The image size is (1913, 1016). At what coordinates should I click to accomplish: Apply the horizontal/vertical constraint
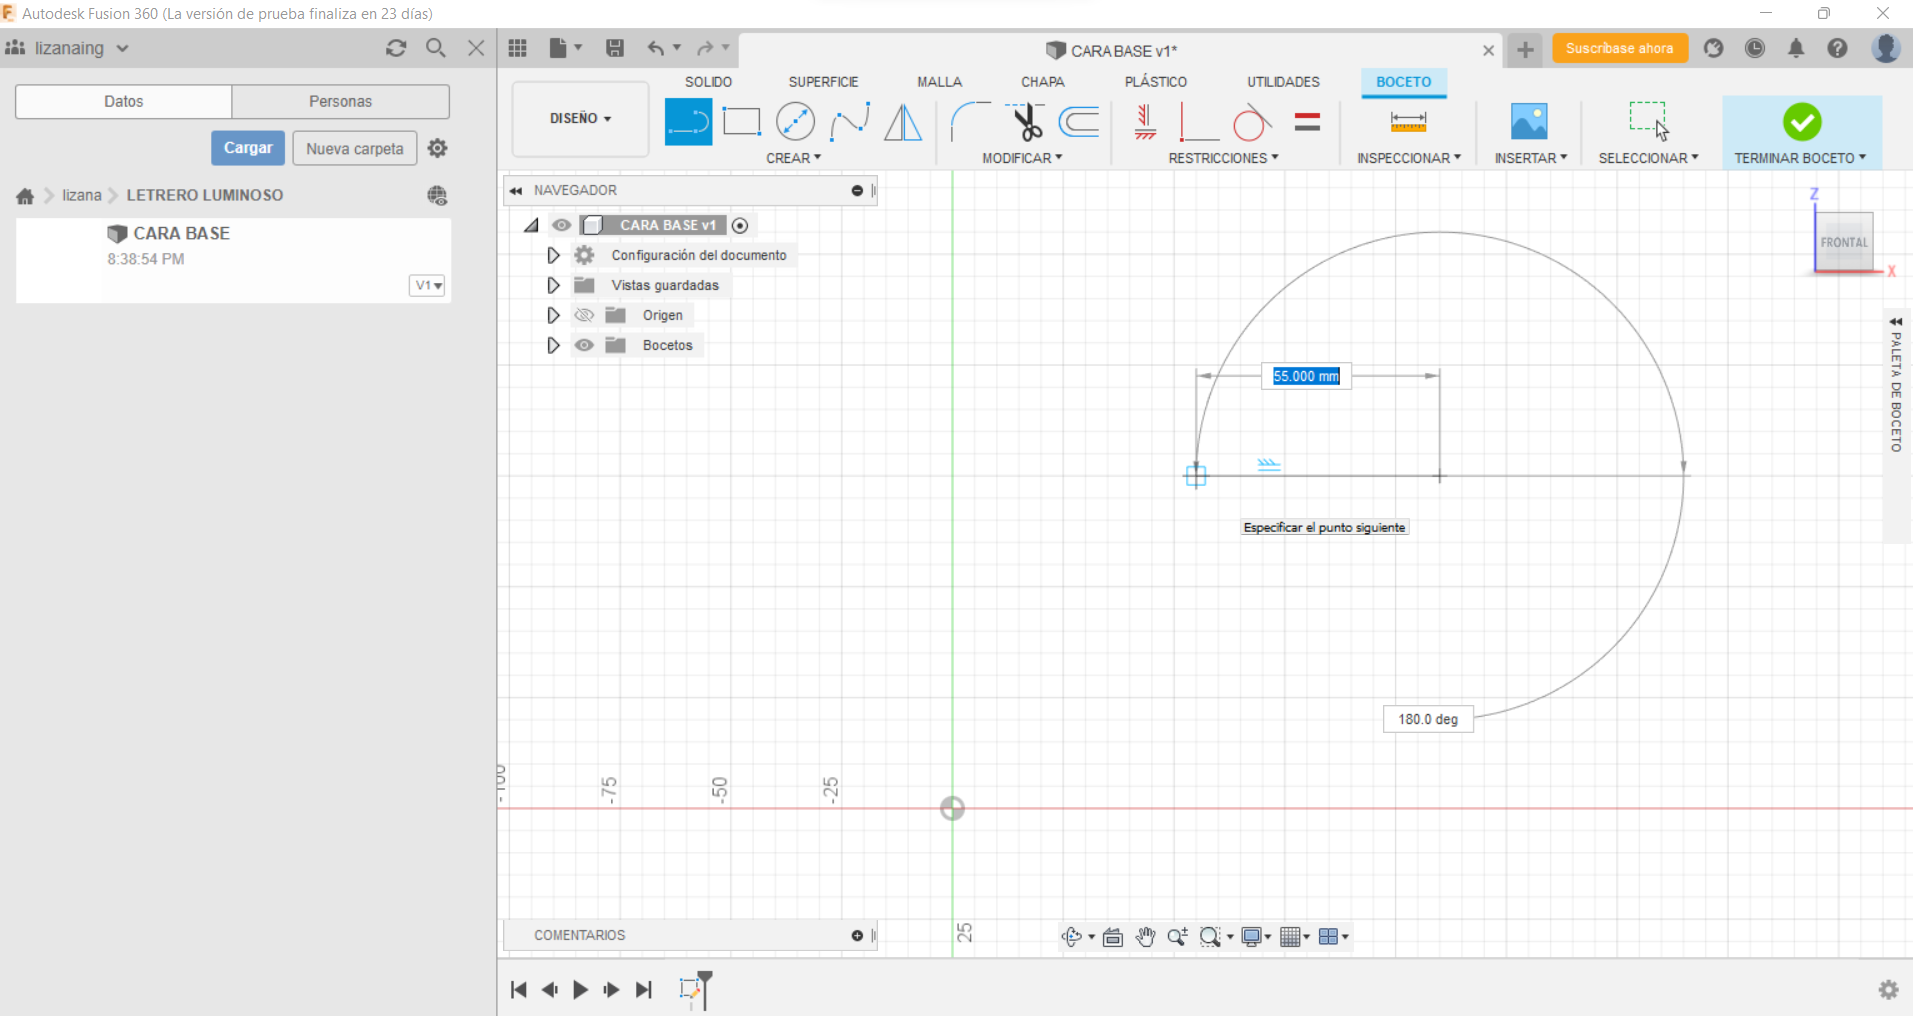point(1145,122)
